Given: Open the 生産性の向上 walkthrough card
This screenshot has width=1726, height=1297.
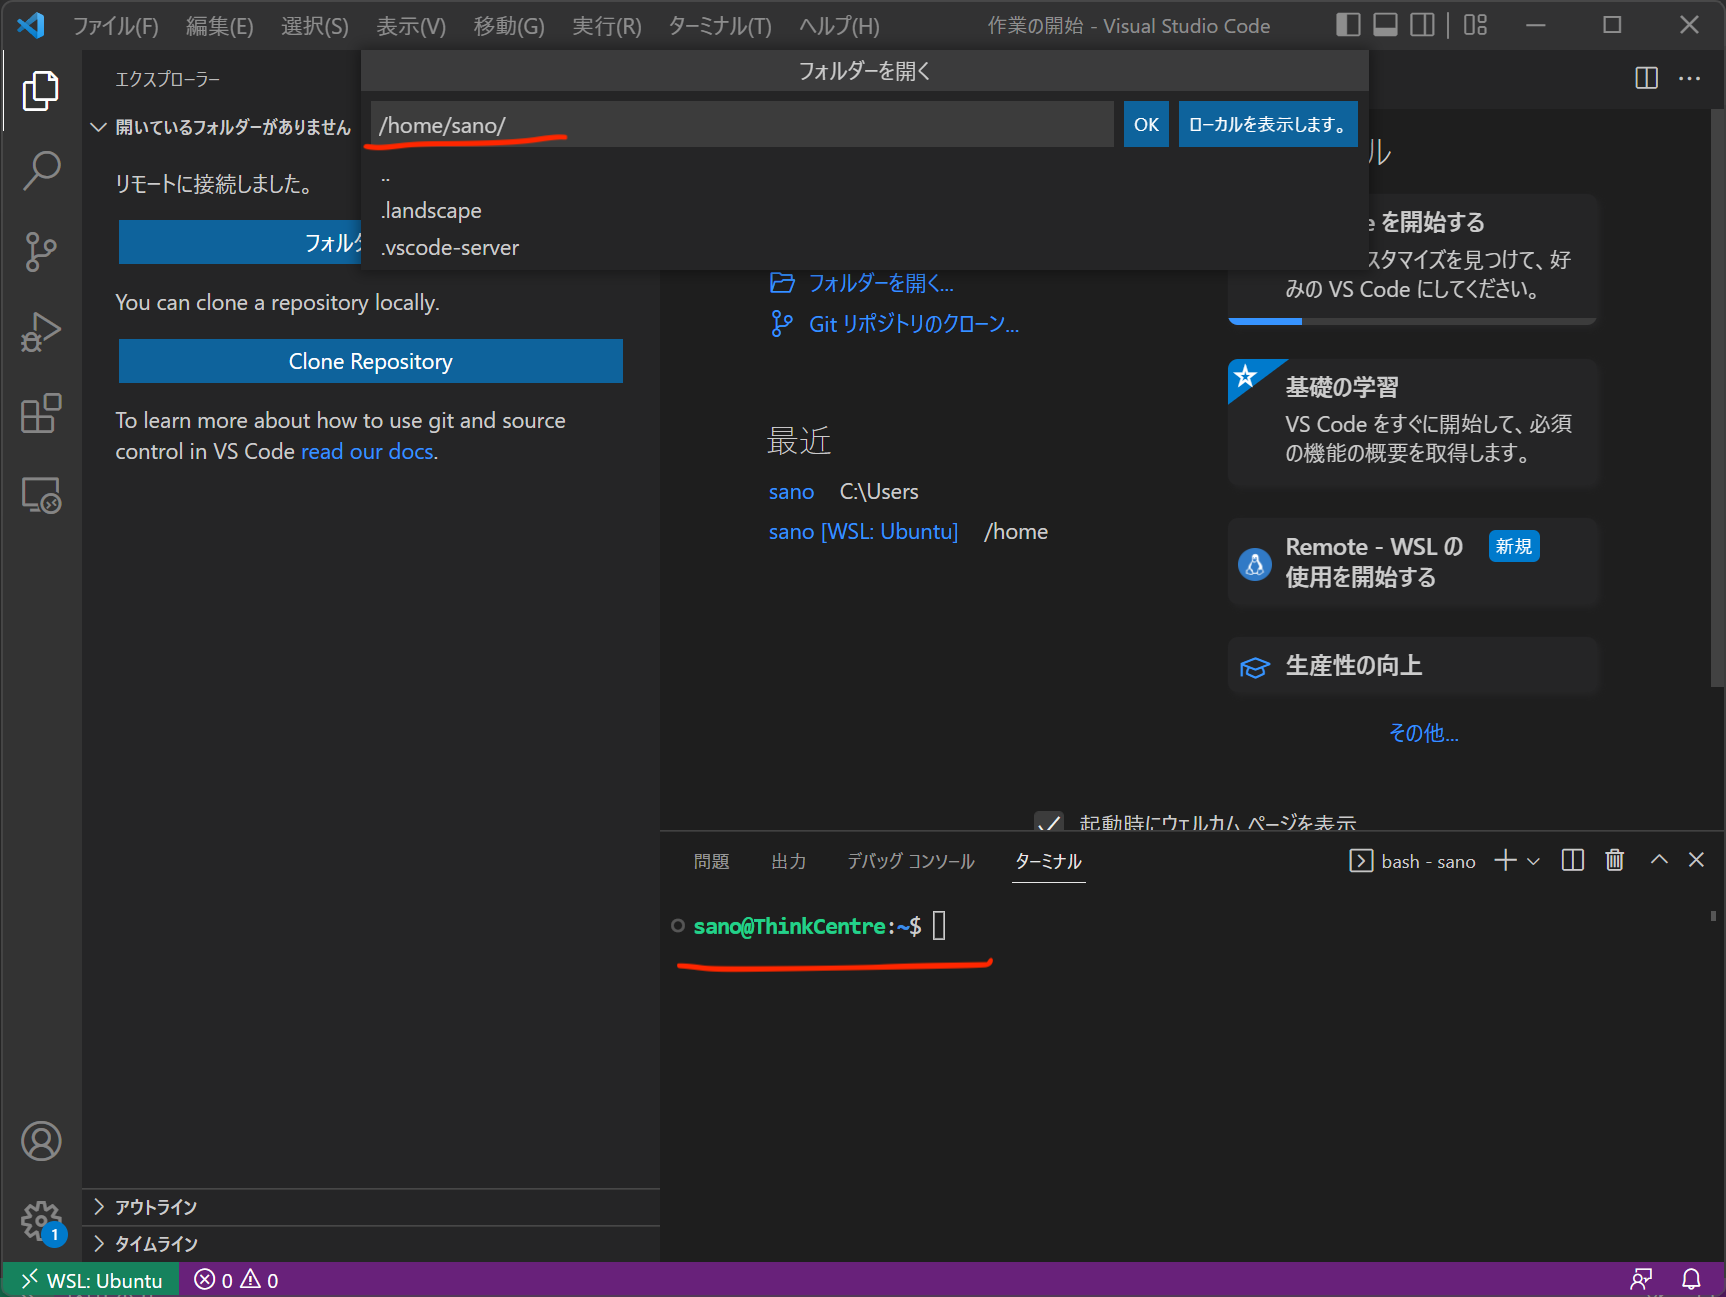Looking at the screenshot, I should 1413,666.
